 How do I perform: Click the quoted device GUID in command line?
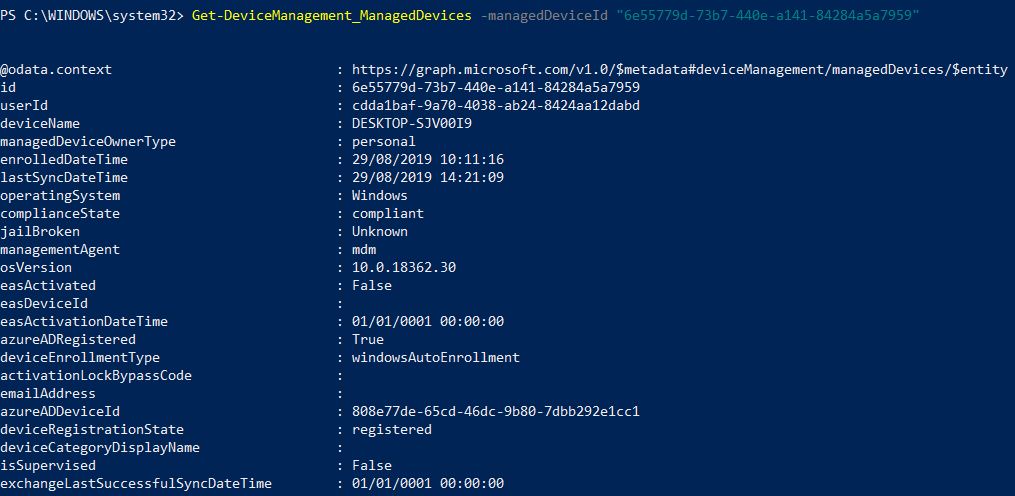[x=768, y=16]
